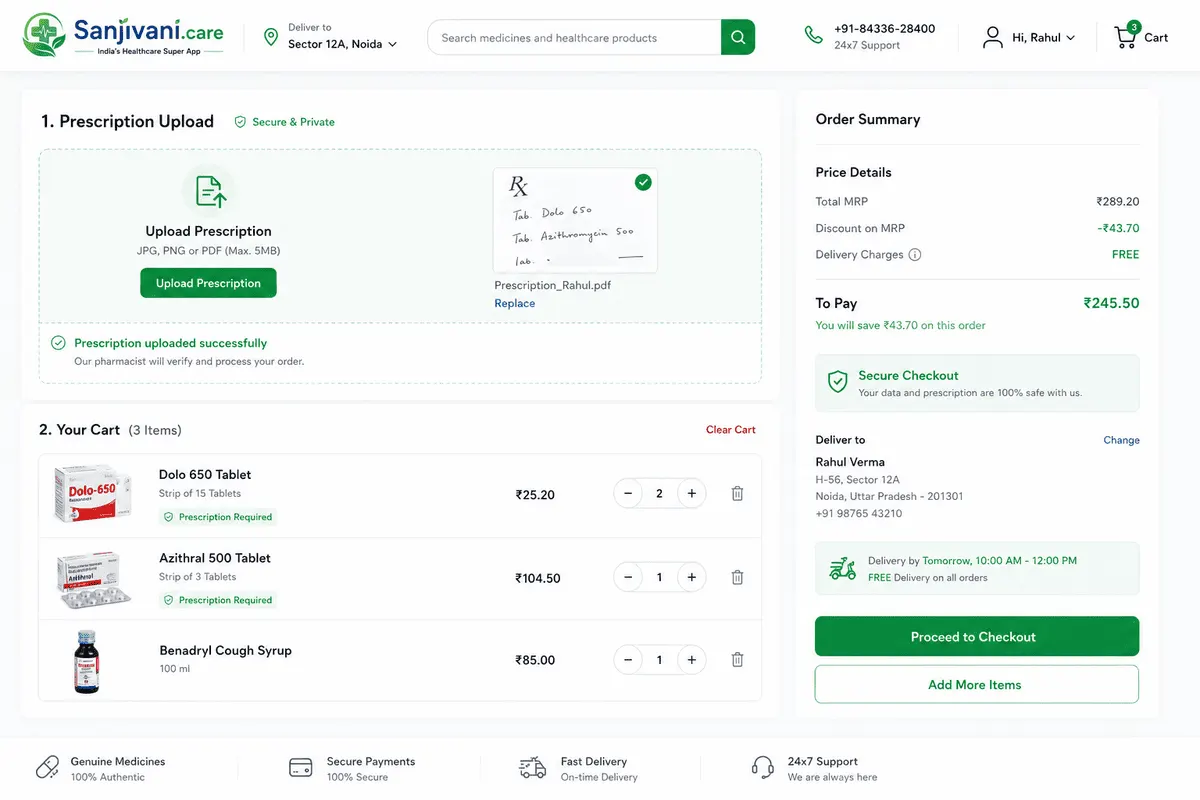The image size is (1200, 800).
Task: Click Proceed to Checkout
Action: click(x=977, y=636)
